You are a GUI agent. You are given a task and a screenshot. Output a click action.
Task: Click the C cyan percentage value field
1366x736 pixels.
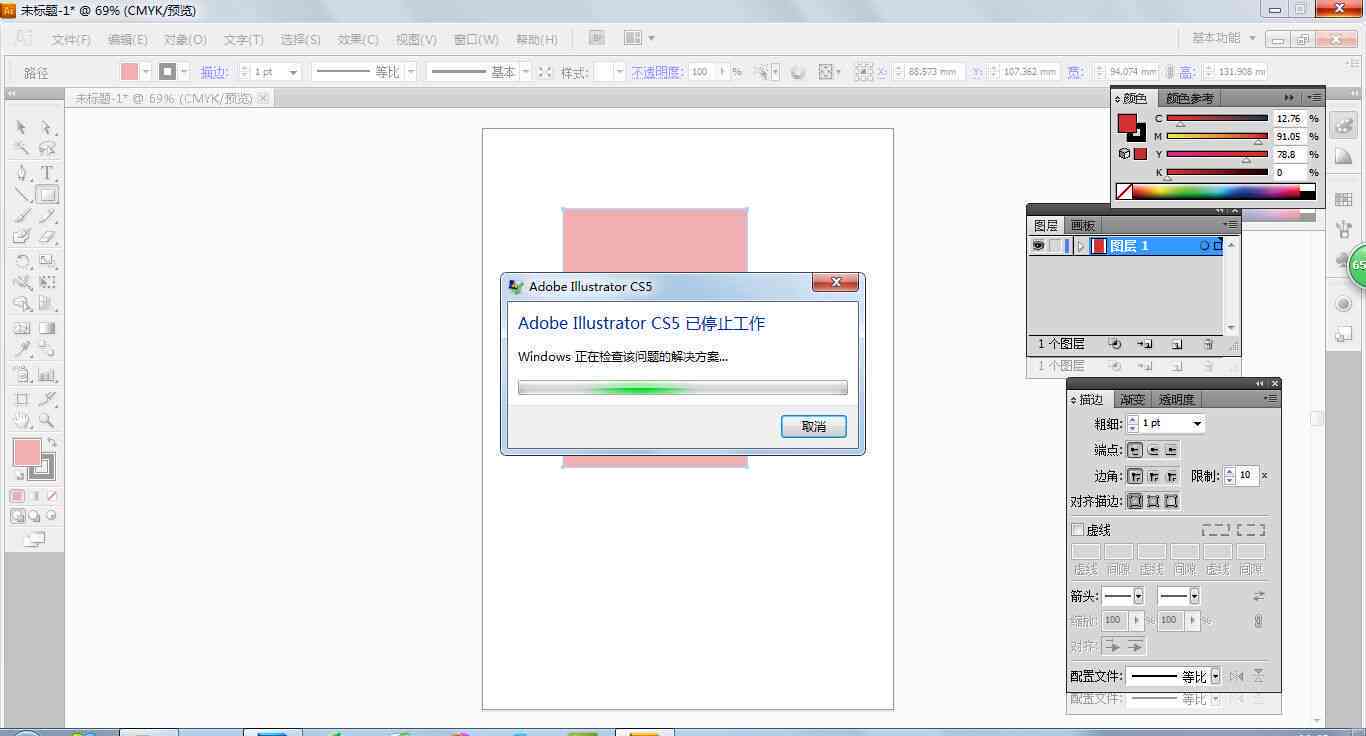pos(1288,119)
